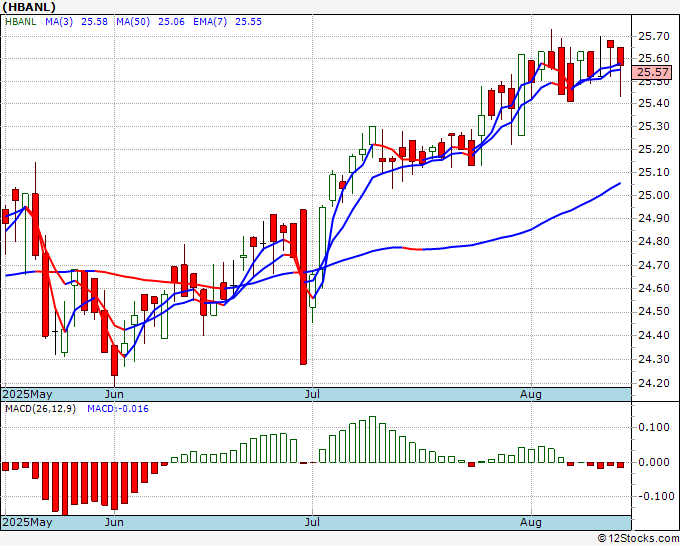Click the 25.00 price axis label
The image size is (680, 546).
coord(654,196)
